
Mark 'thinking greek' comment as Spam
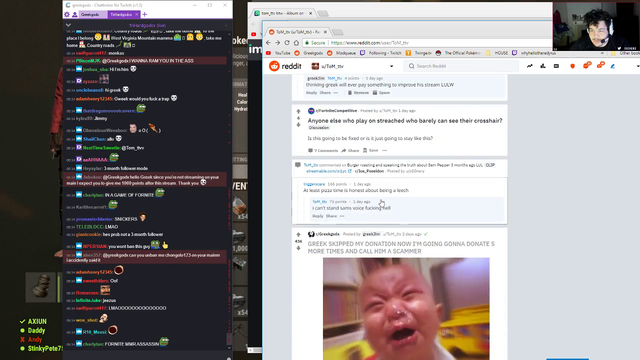click(381, 93)
